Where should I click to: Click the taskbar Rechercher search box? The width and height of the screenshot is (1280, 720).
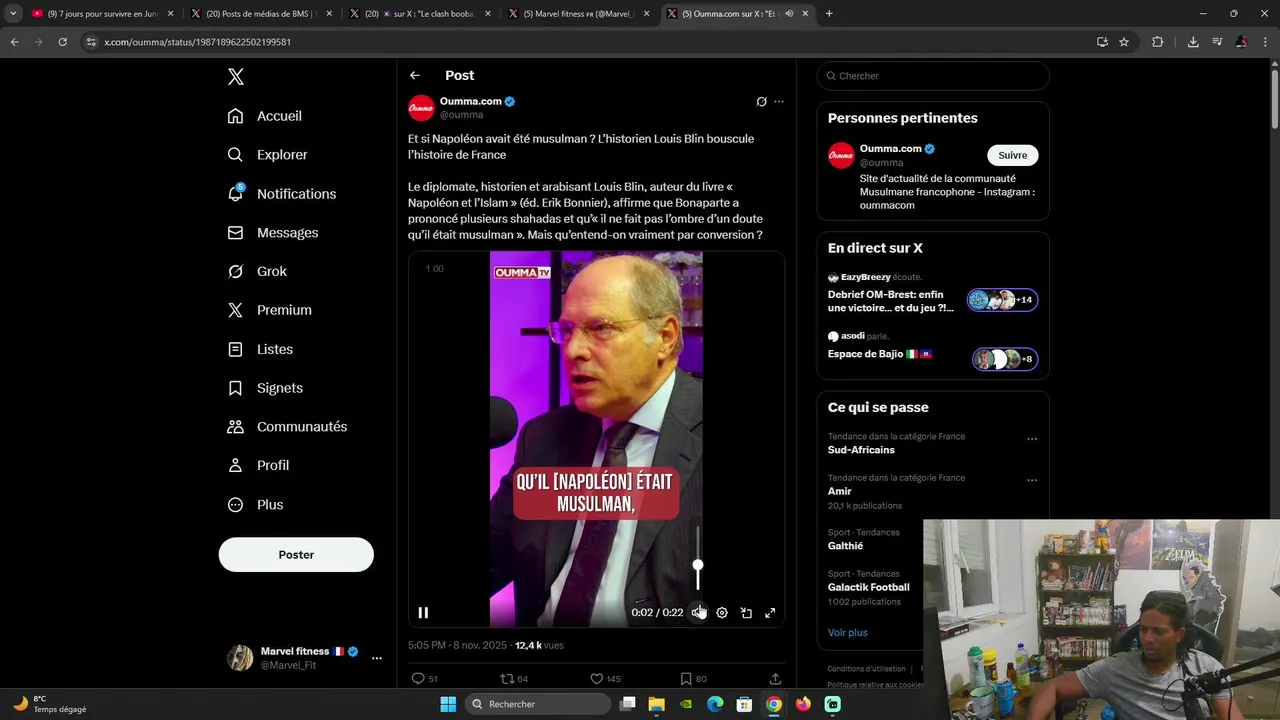[538, 704]
